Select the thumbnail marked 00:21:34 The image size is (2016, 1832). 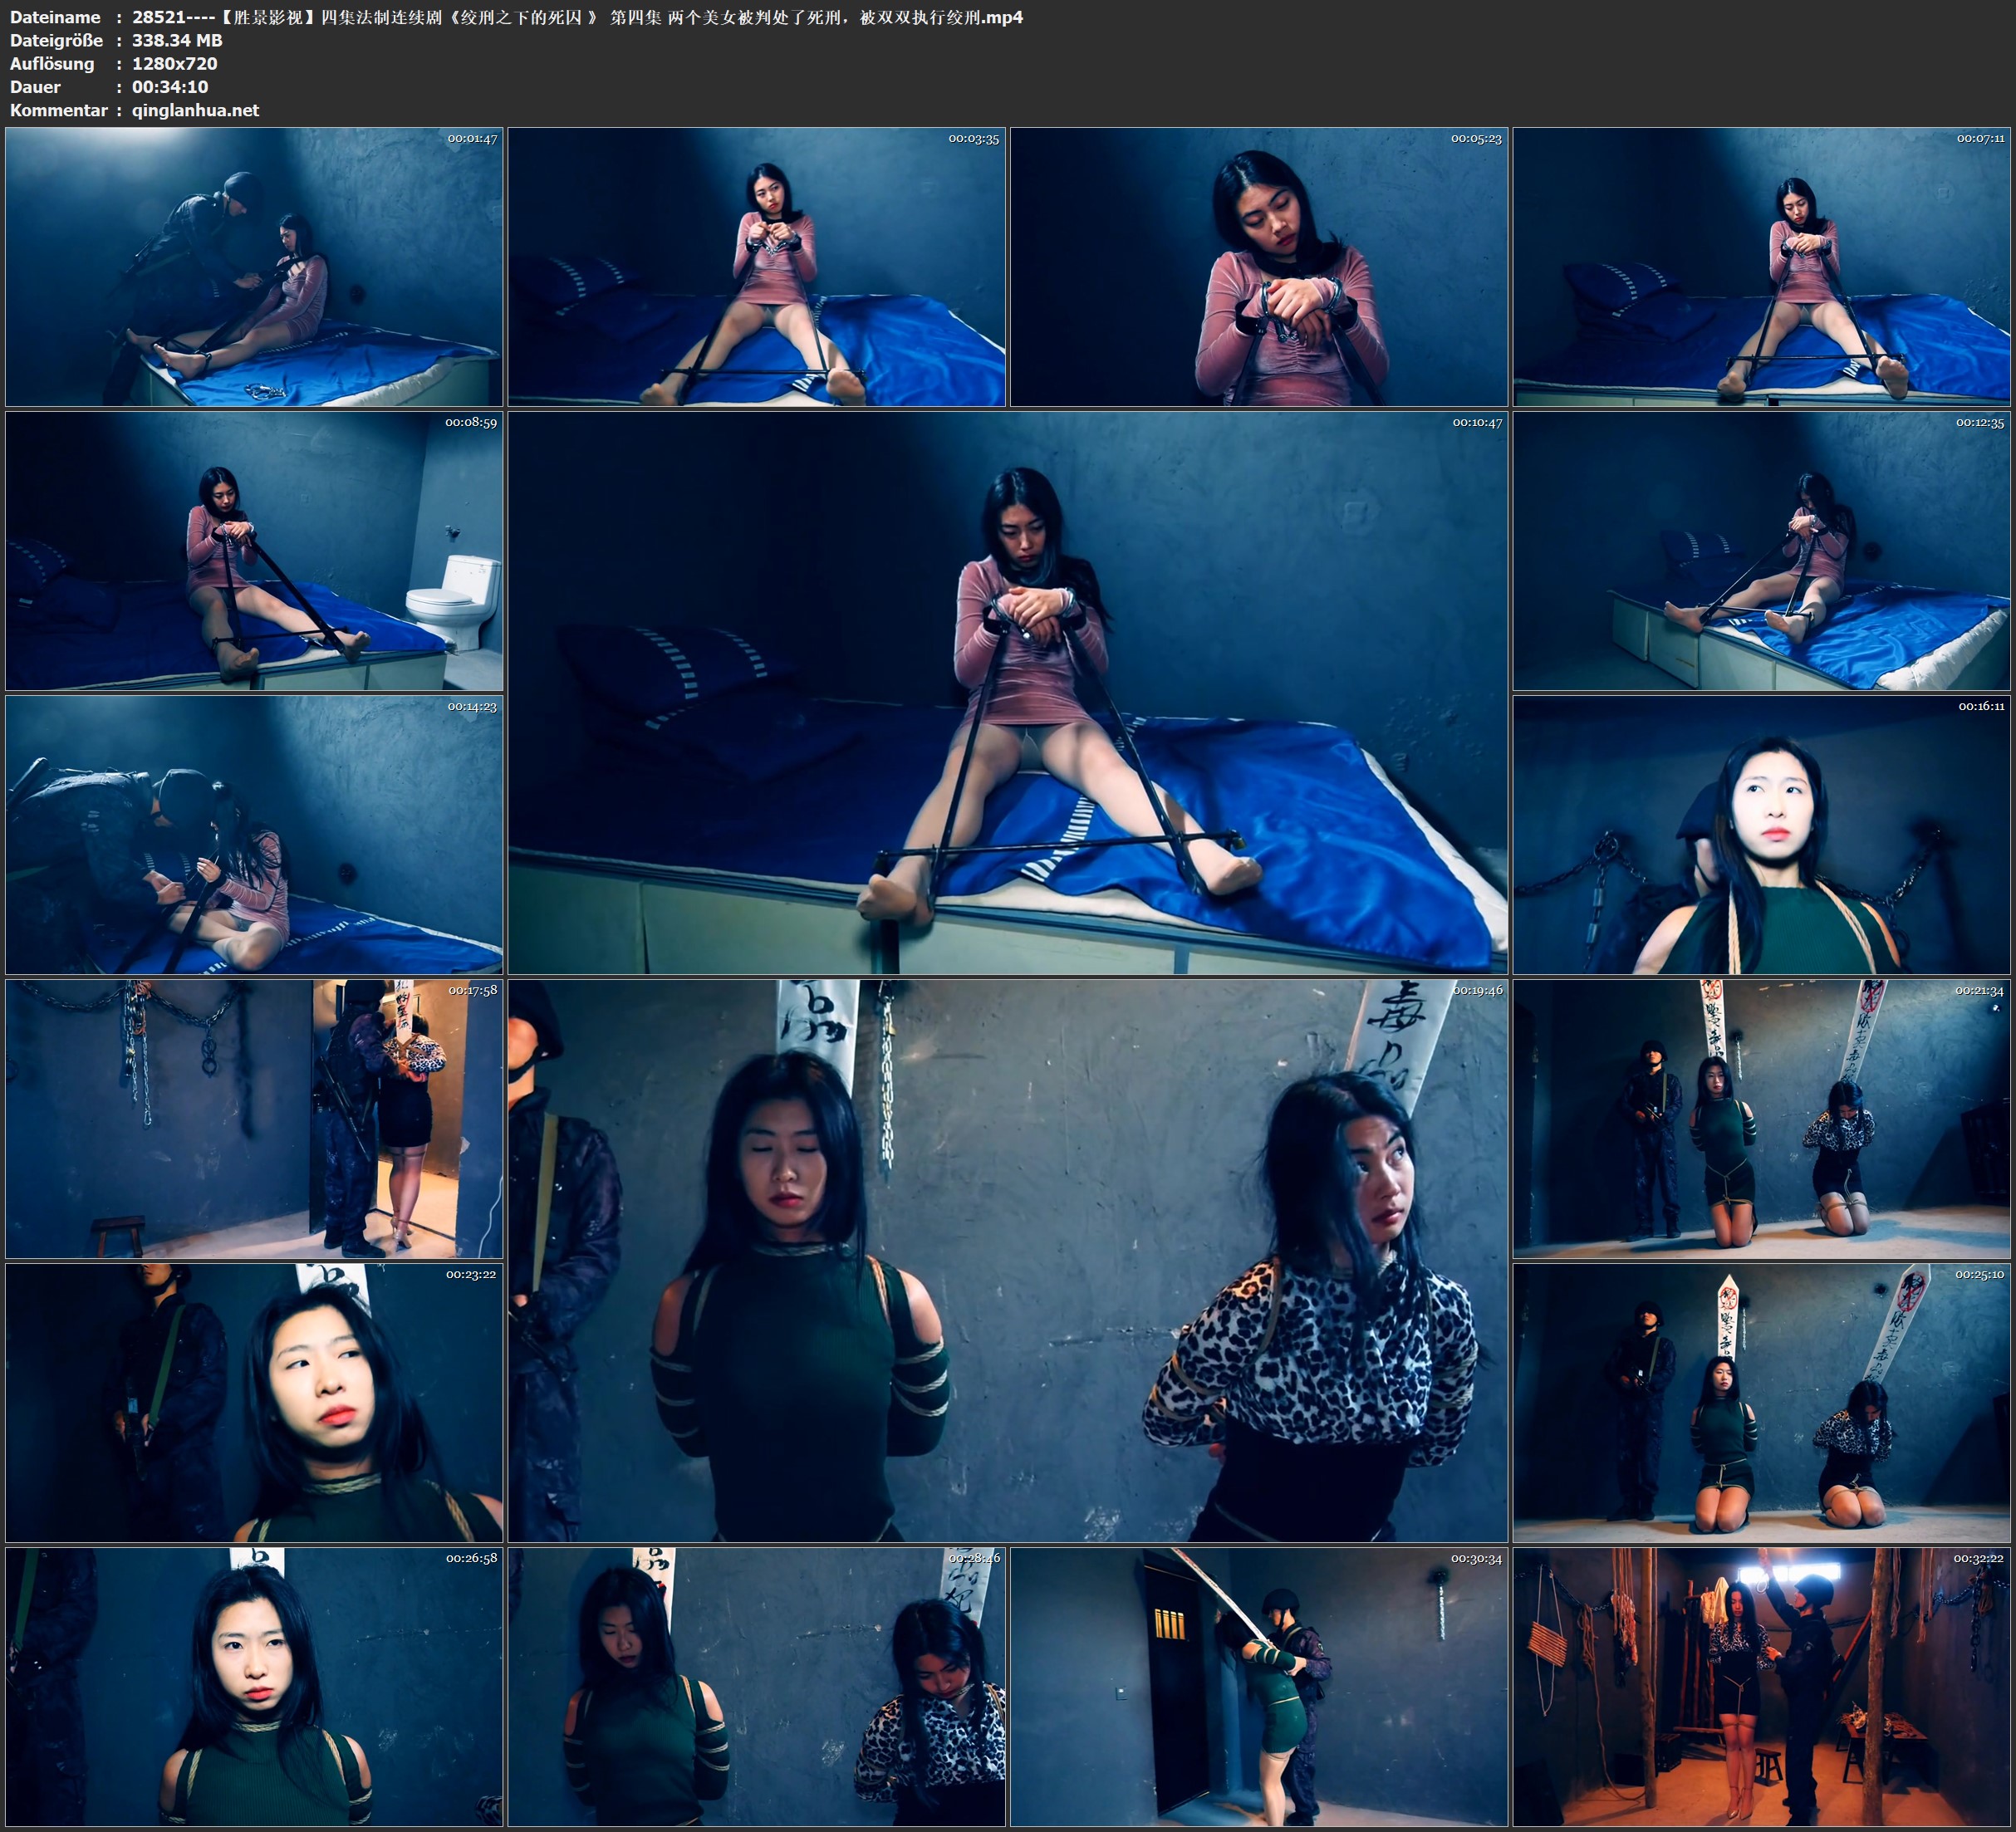(1761, 1118)
